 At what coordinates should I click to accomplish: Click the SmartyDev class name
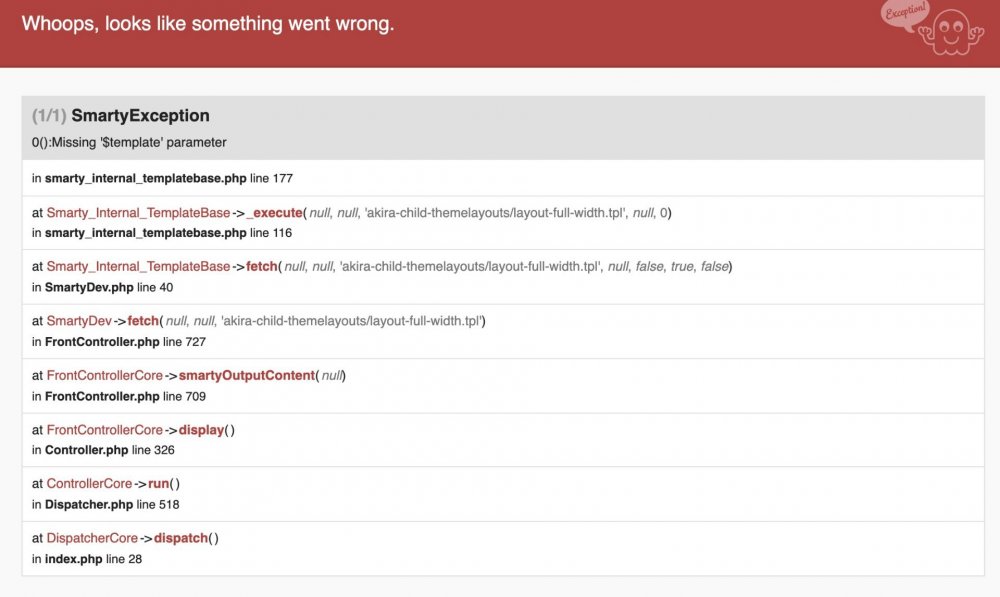[x=78, y=321]
